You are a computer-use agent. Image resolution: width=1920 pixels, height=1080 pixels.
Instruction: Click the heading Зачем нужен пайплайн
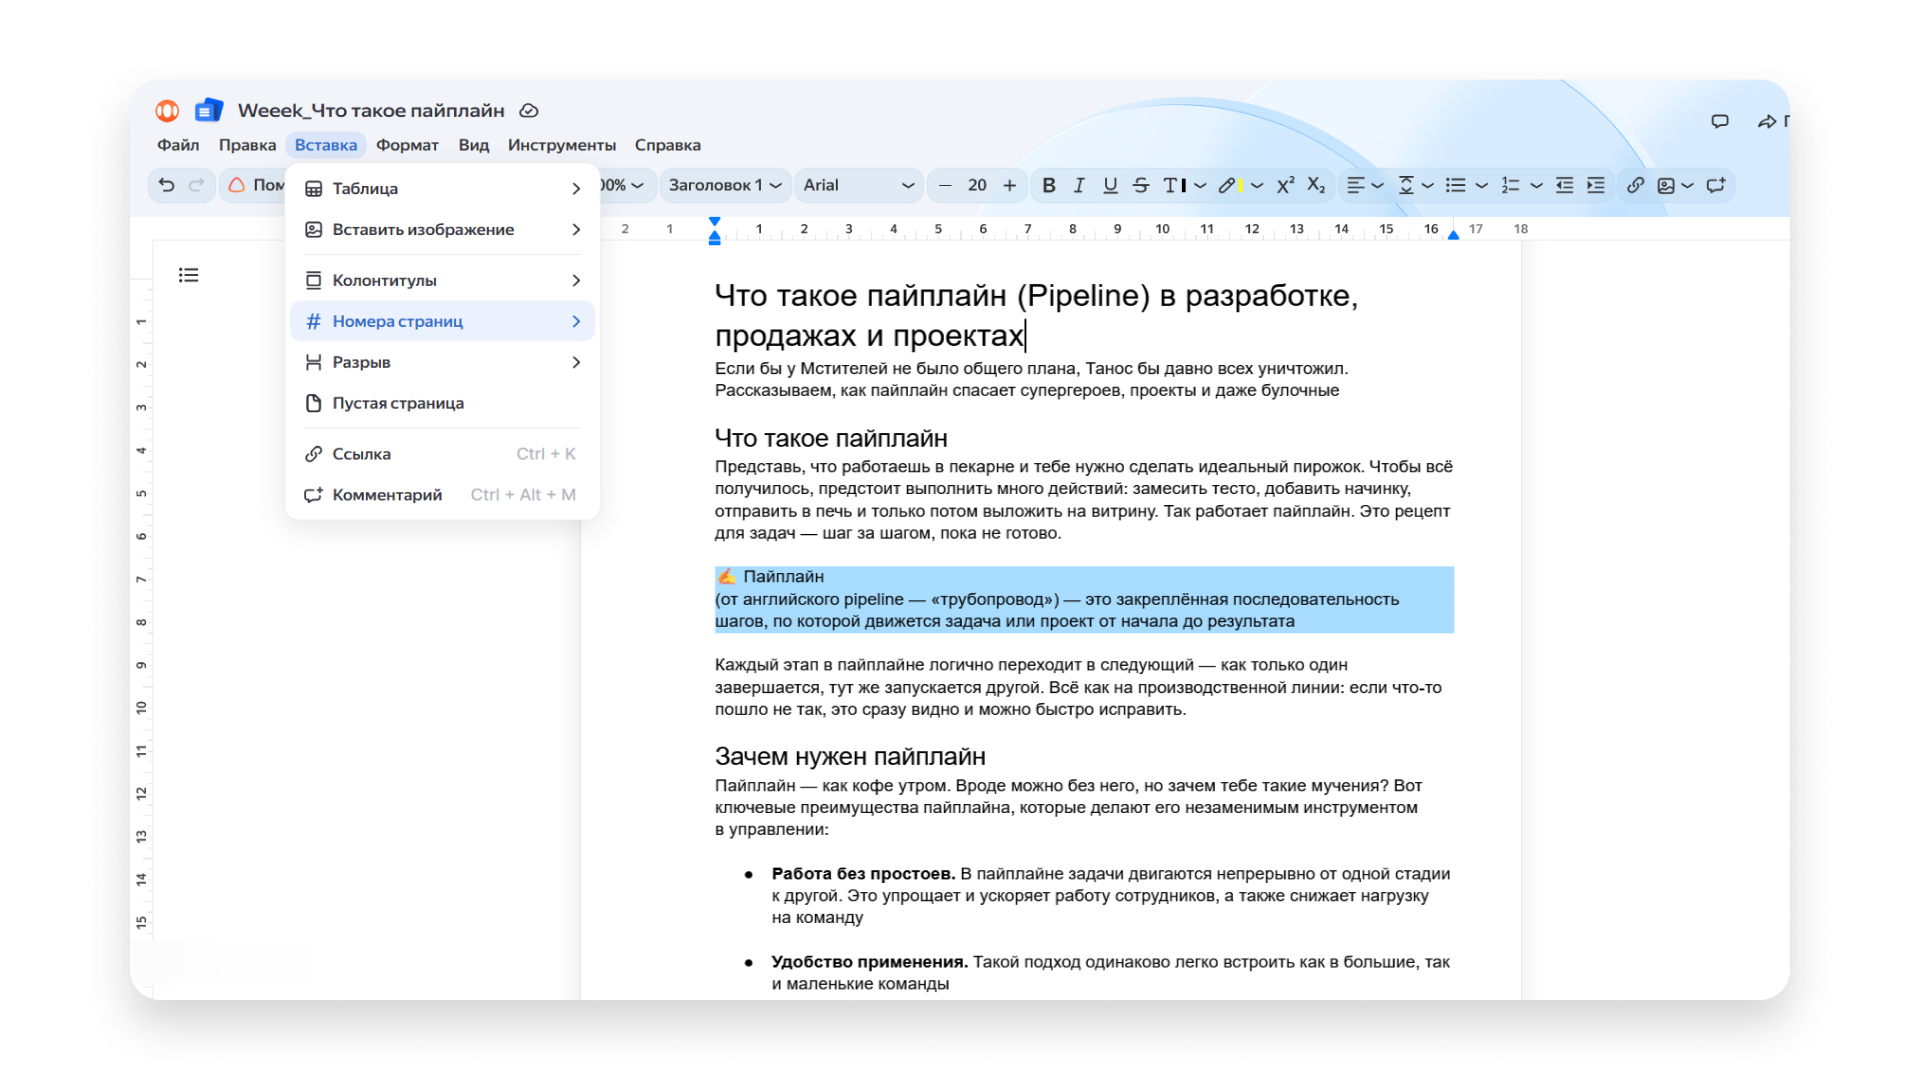coord(850,756)
